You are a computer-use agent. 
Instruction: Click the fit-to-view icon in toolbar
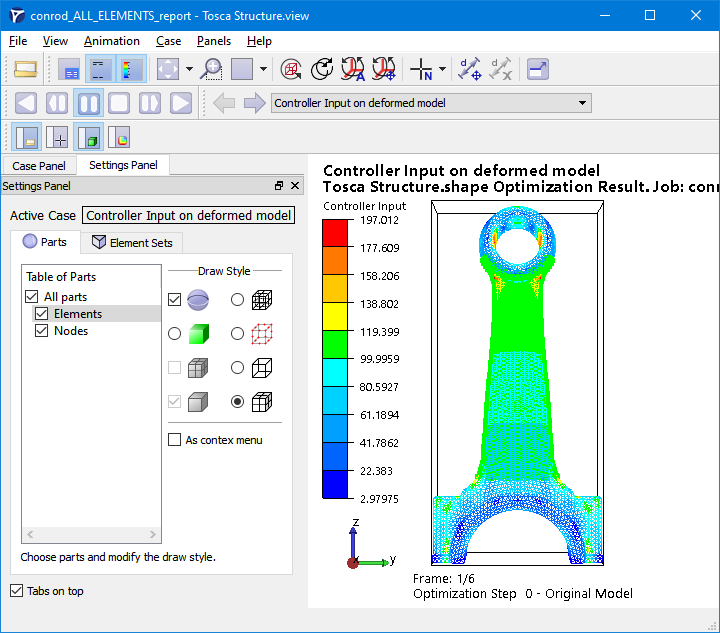(x=168, y=69)
